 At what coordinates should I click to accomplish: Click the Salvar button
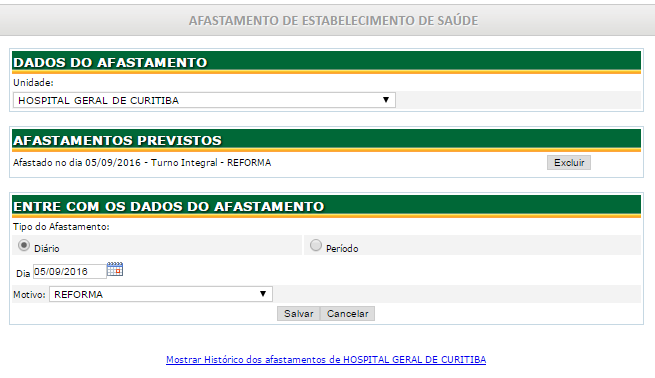click(x=299, y=314)
